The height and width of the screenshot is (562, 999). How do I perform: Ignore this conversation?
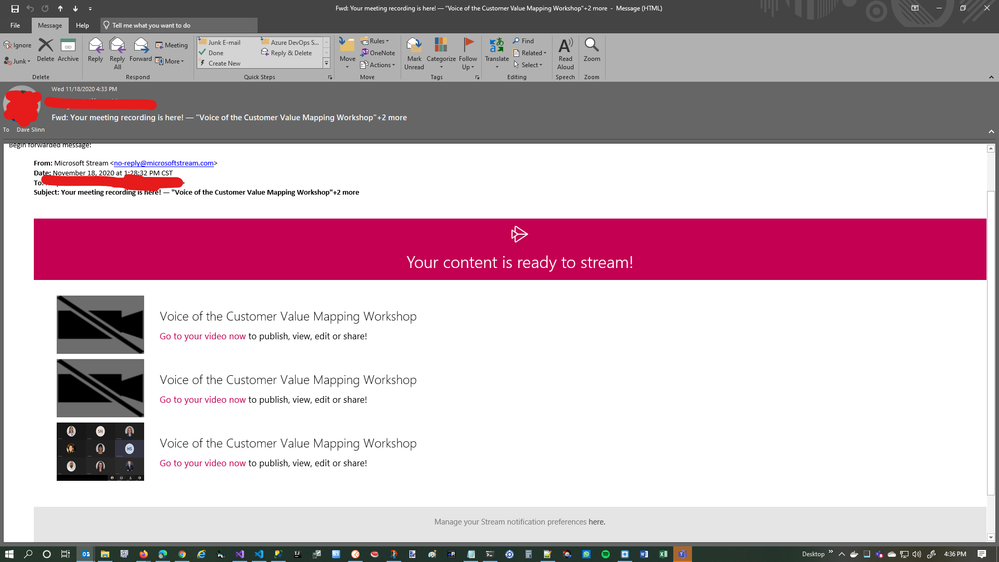17,45
